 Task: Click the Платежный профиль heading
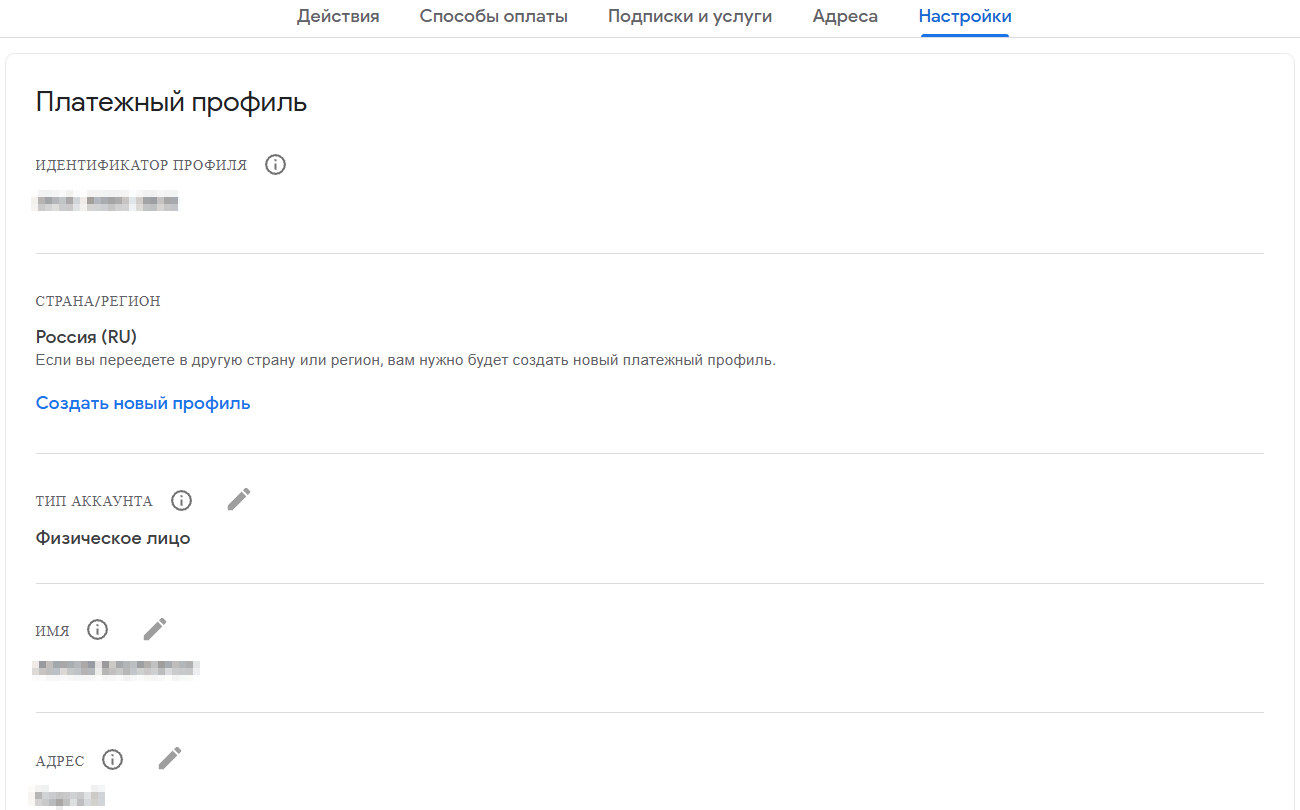(171, 102)
